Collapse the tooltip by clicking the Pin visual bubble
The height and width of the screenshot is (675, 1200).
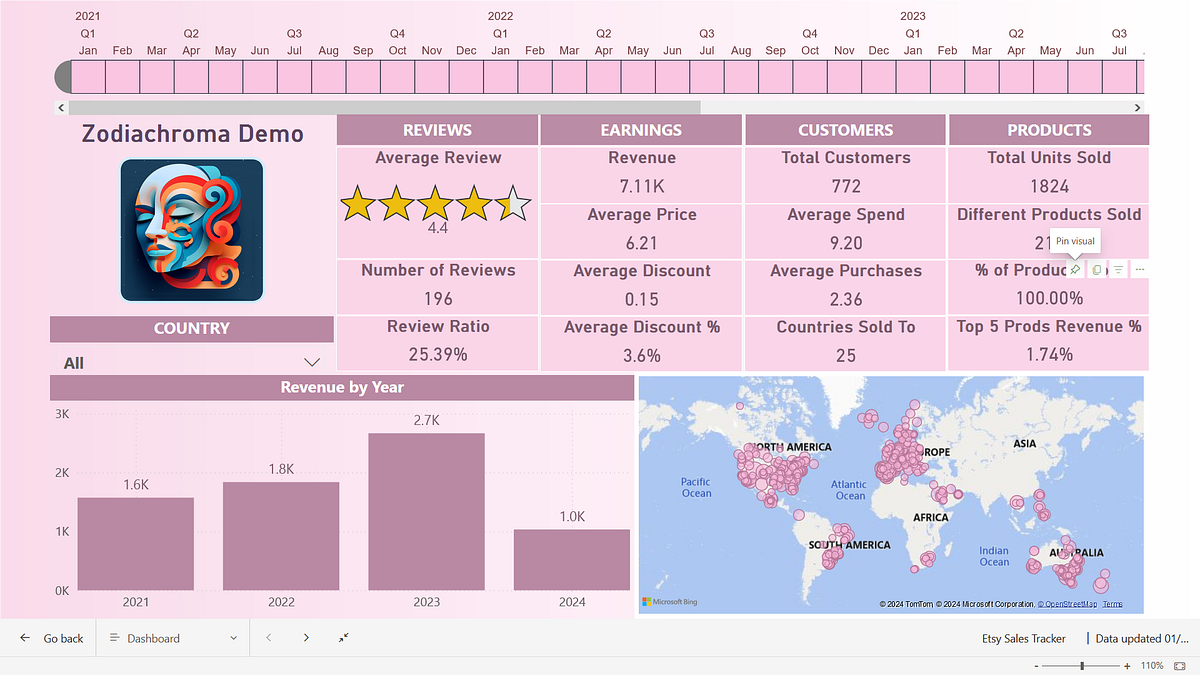click(x=1074, y=241)
